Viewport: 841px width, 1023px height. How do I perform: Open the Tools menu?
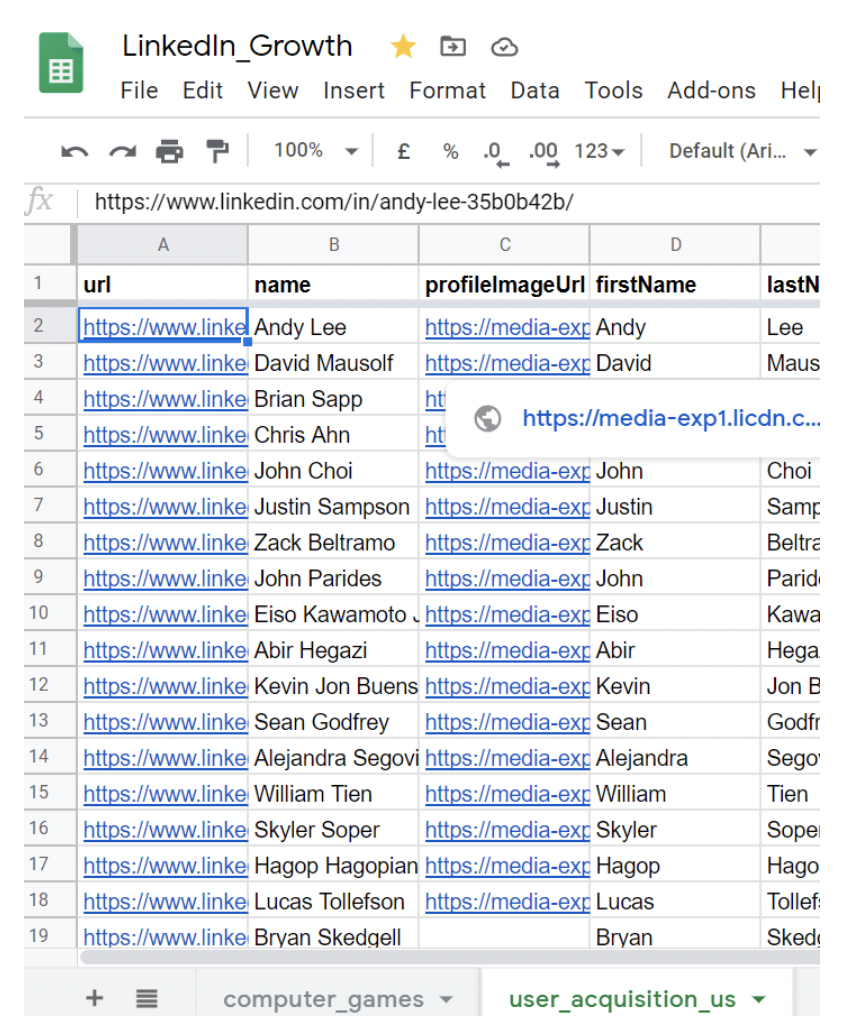tap(613, 90)
